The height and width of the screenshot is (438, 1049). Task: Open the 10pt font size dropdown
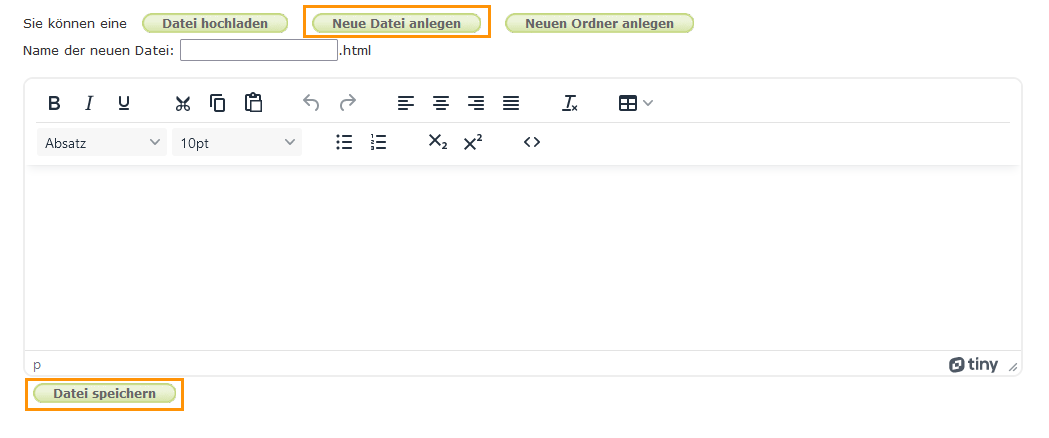pos(237,142)
